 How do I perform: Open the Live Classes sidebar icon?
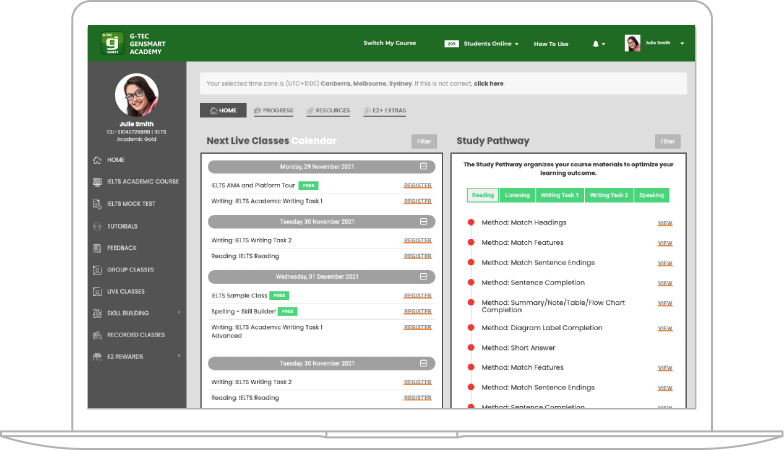tap(98, 292)
